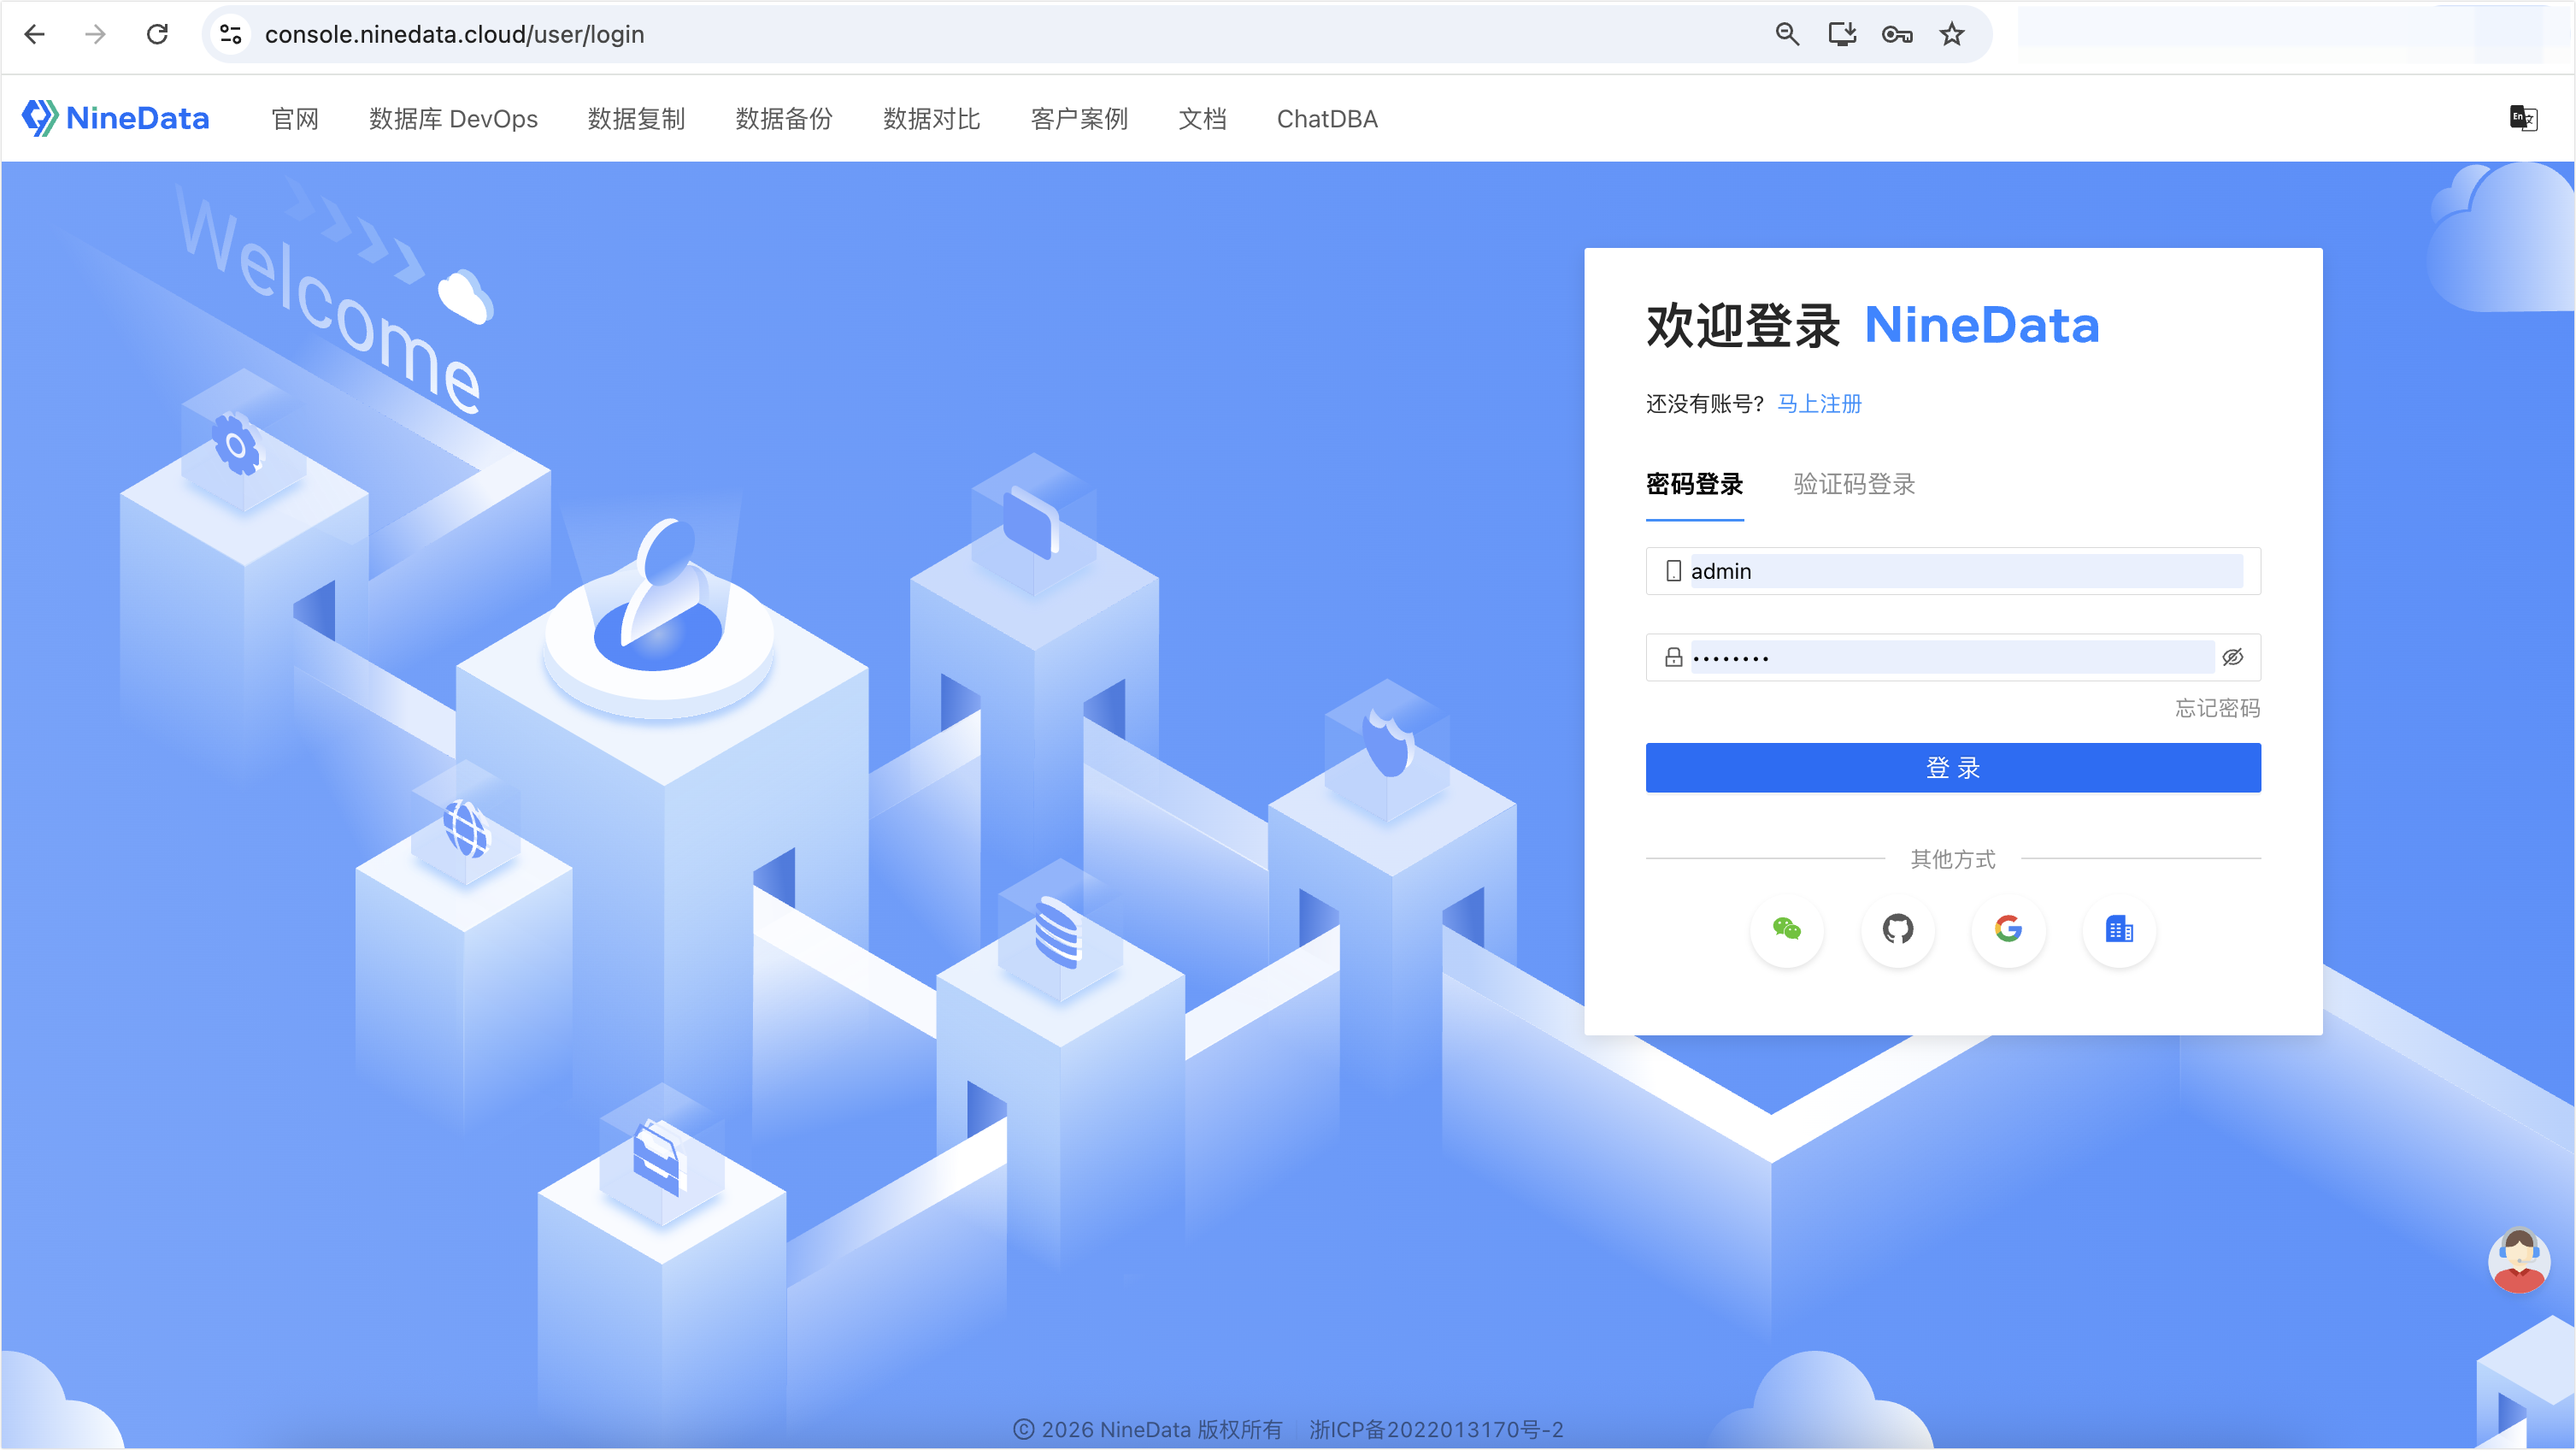
Task: Open the 官网 menu item
Action: [x=295, y=119]
